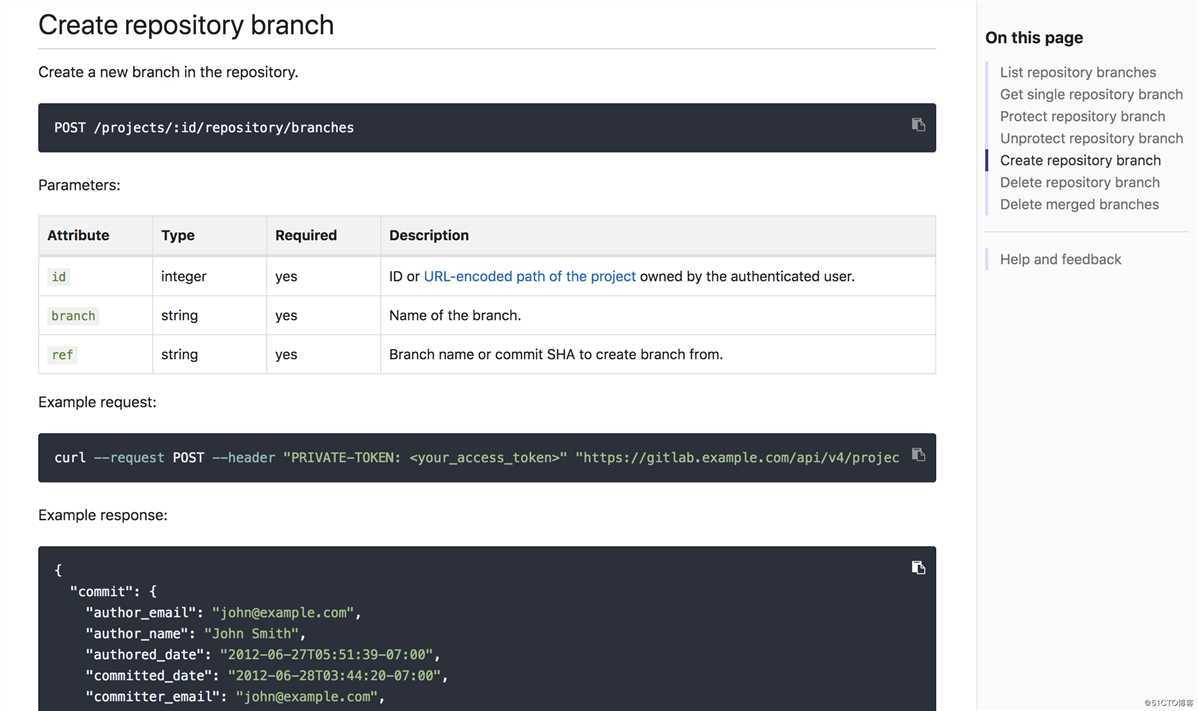Click the author_name 'John Smith' line
Screen dimensions: 1198x711
click(196, 634)
